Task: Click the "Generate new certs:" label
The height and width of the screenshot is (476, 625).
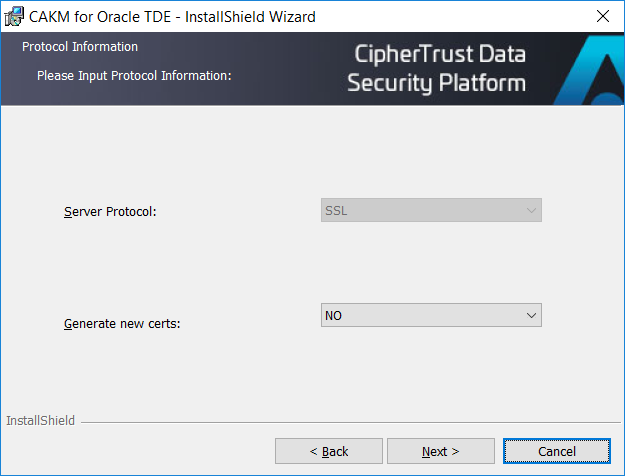Action: pyautogui.click(x=122, y=324)
